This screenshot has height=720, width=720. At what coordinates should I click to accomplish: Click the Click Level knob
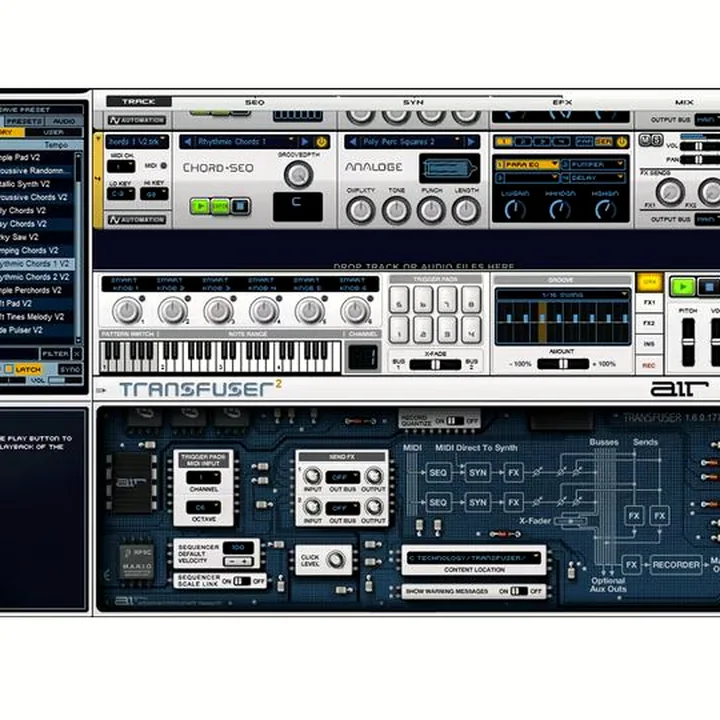tap(335, 559)
